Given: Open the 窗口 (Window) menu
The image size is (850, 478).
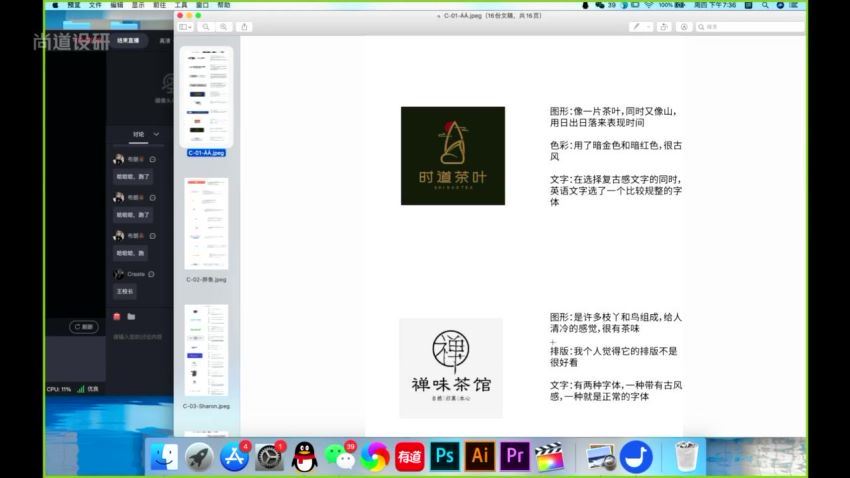Looking at the screenshot, I should 202,5.
